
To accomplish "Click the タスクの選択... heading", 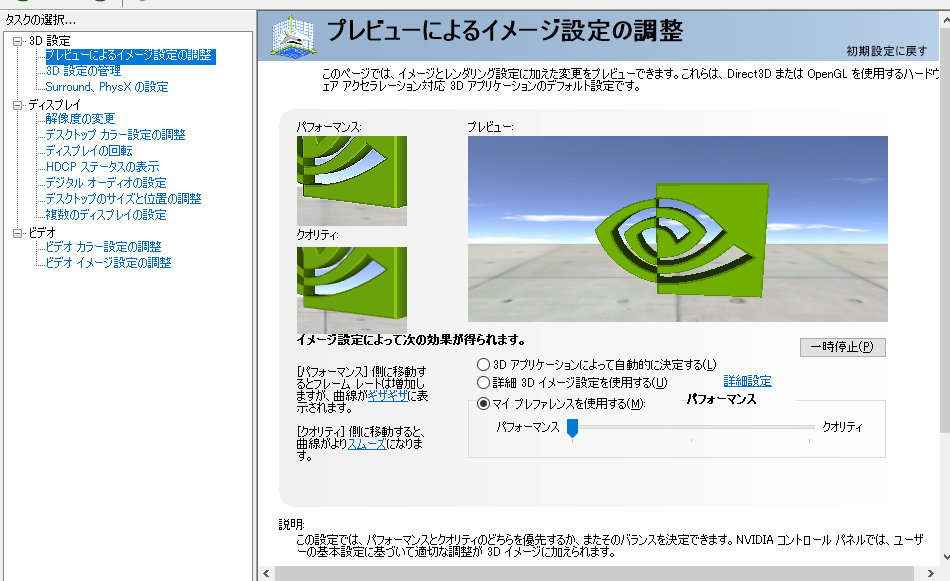I will (41, 20).
